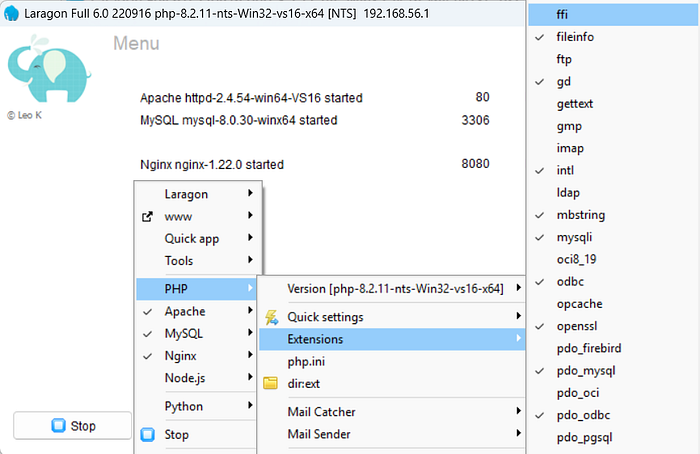Open the Nginx submenu

pyautogui.click(x=196, y=356)
